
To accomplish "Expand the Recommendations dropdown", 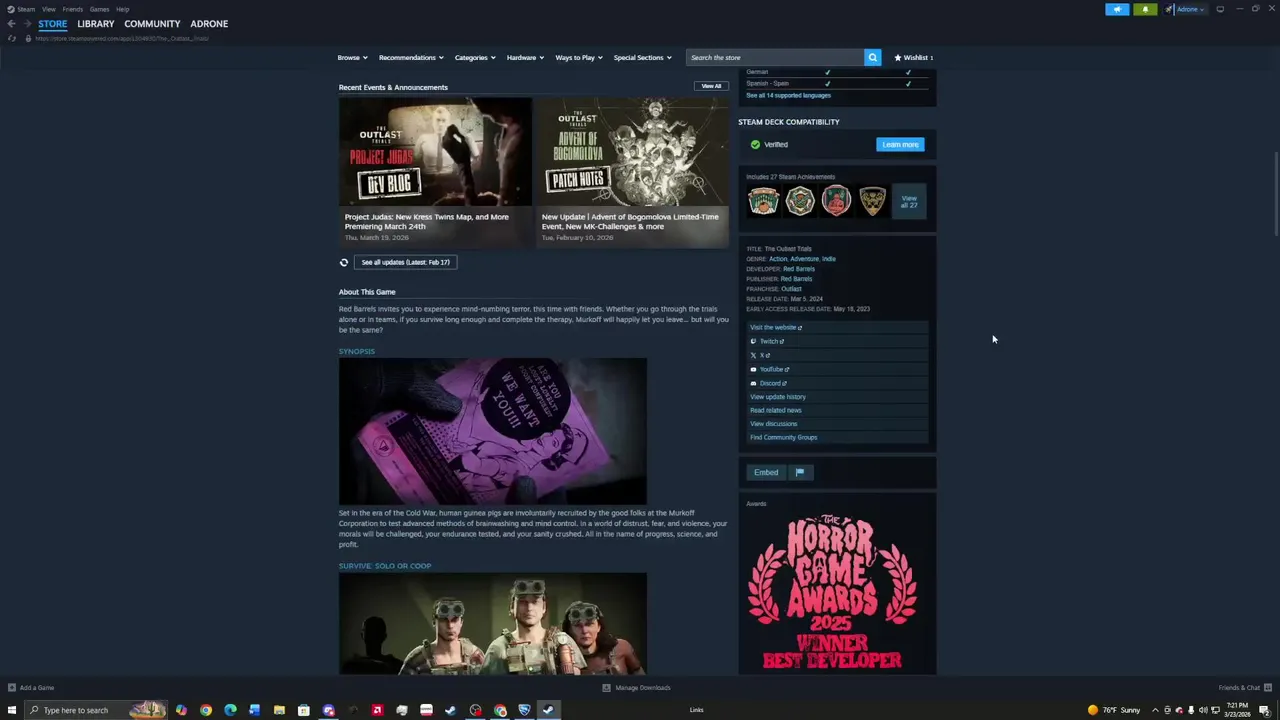I will coord(411,57).
